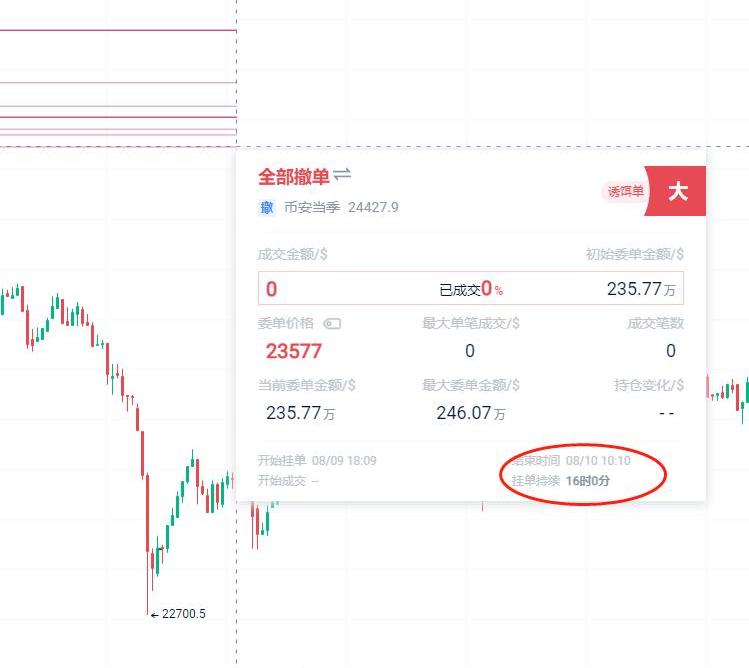This screenshot has width=749, height=668.
Task: Click the blue 撤 badge icon
Action: pos(267,207)
